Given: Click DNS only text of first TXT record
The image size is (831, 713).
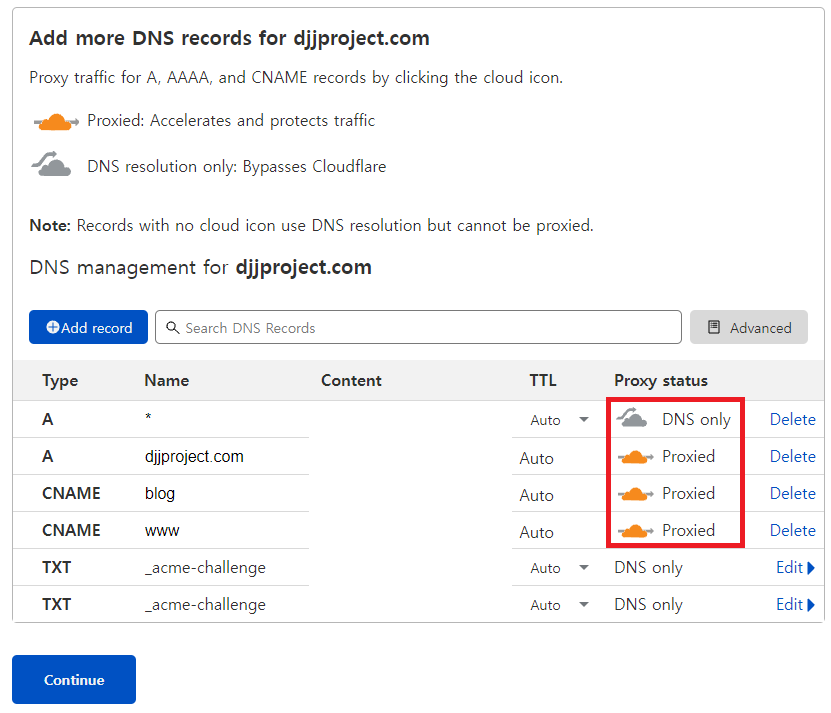Looking at the screenshot, I should click(648, 568).
